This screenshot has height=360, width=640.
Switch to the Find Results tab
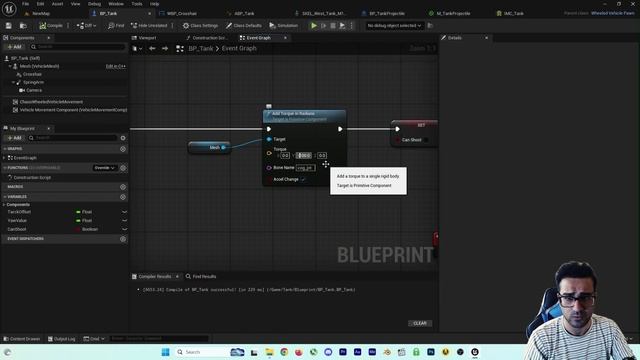pos(201,276)
